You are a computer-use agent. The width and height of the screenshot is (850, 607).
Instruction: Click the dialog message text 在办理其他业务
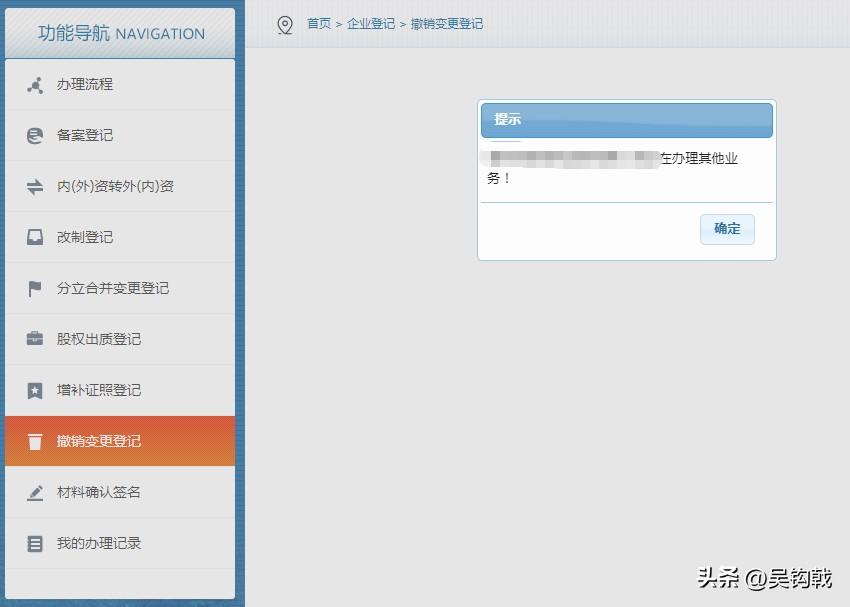tap(613, 168)
